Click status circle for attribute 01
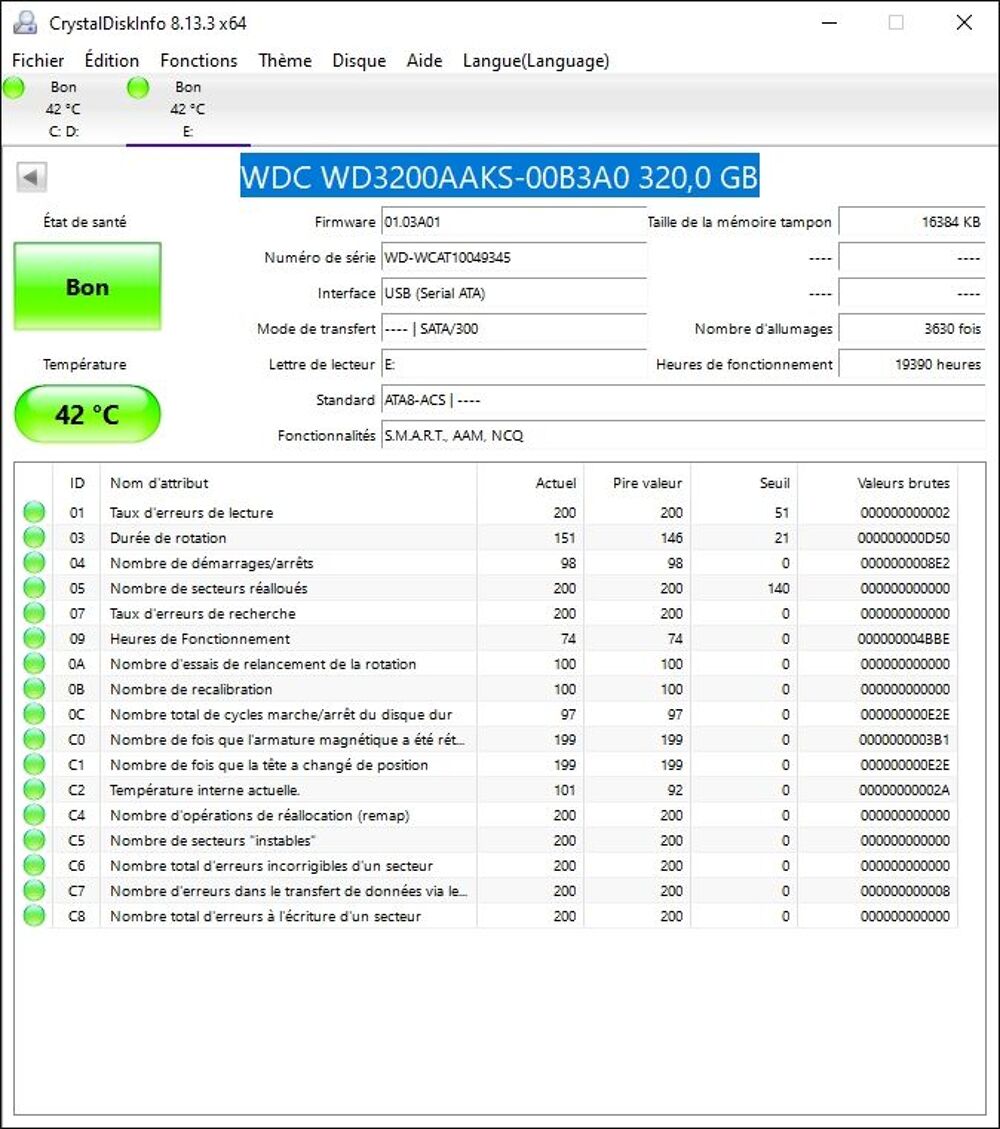 point(34,512)
